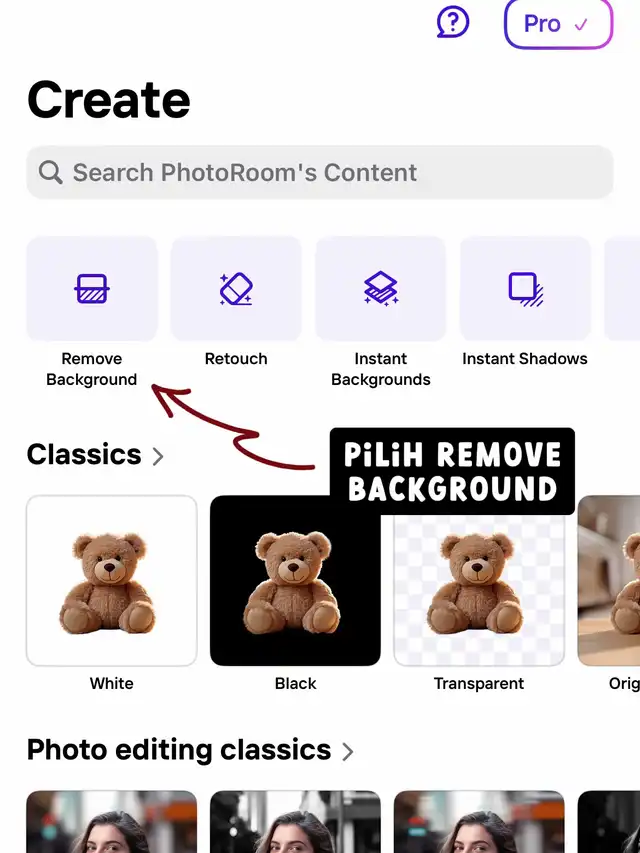
Task: Click the Remove Background tool icon
Action: click(x=92, y=288)
